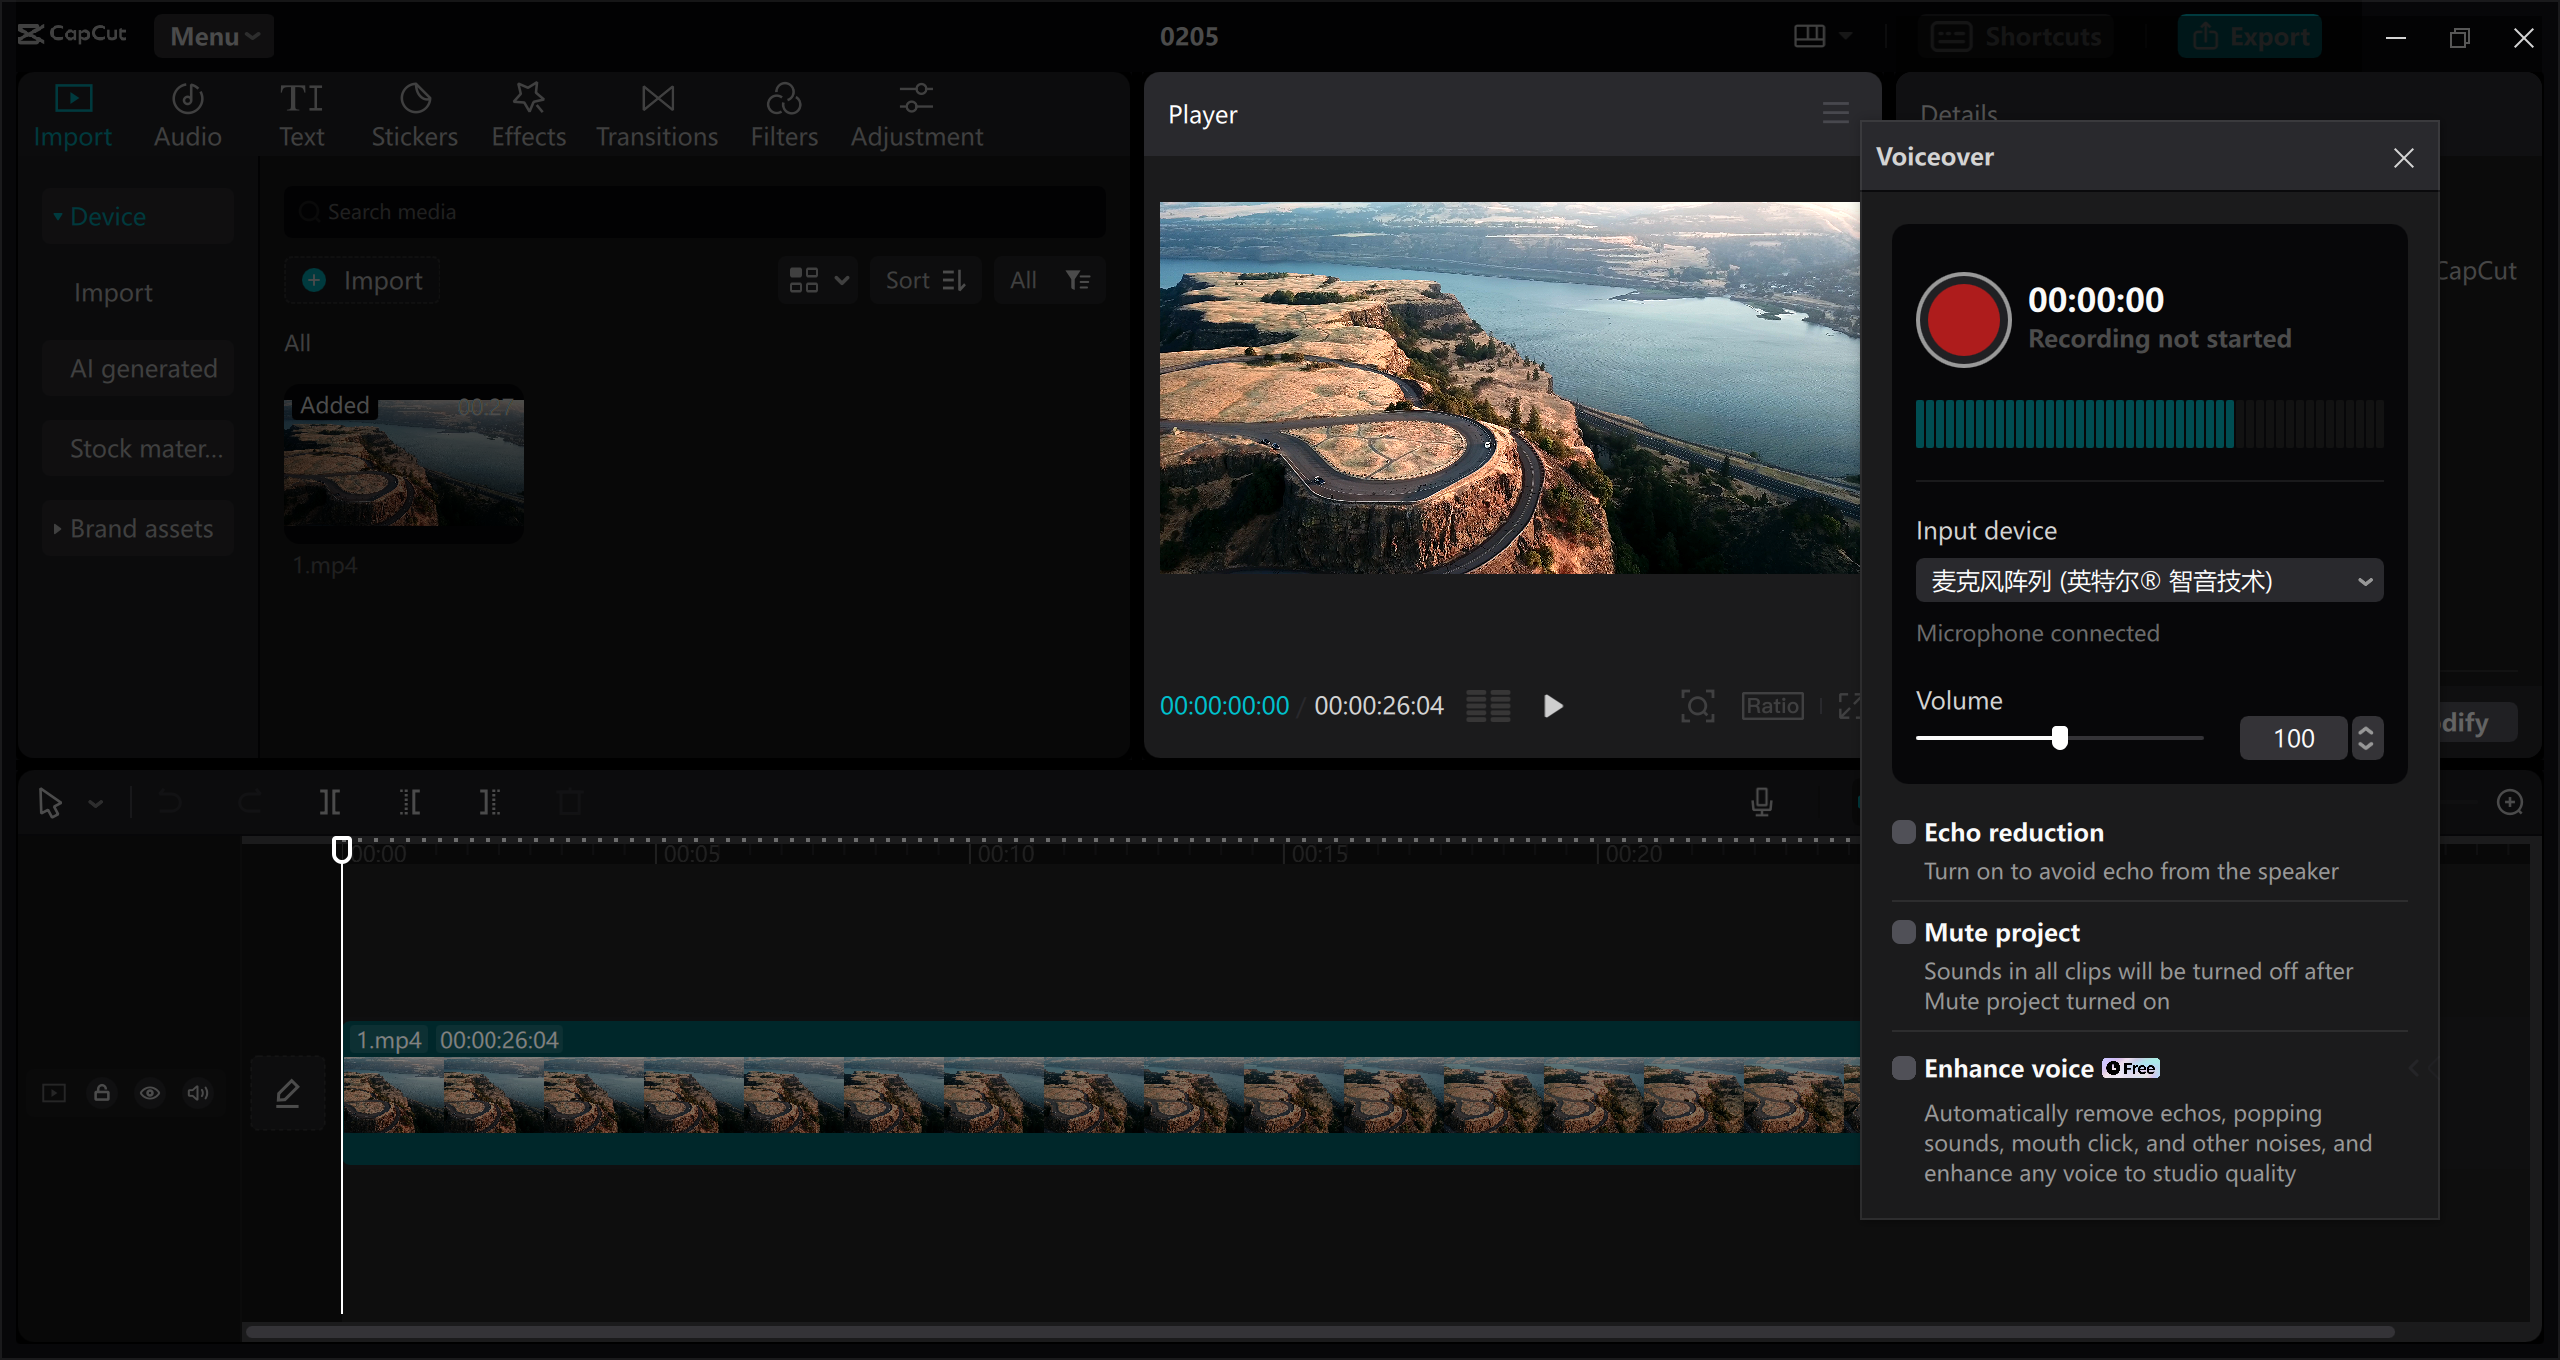Enable Echo reduction
The width and height of the screenshot is (2560, 1360).
point(1902,831)
